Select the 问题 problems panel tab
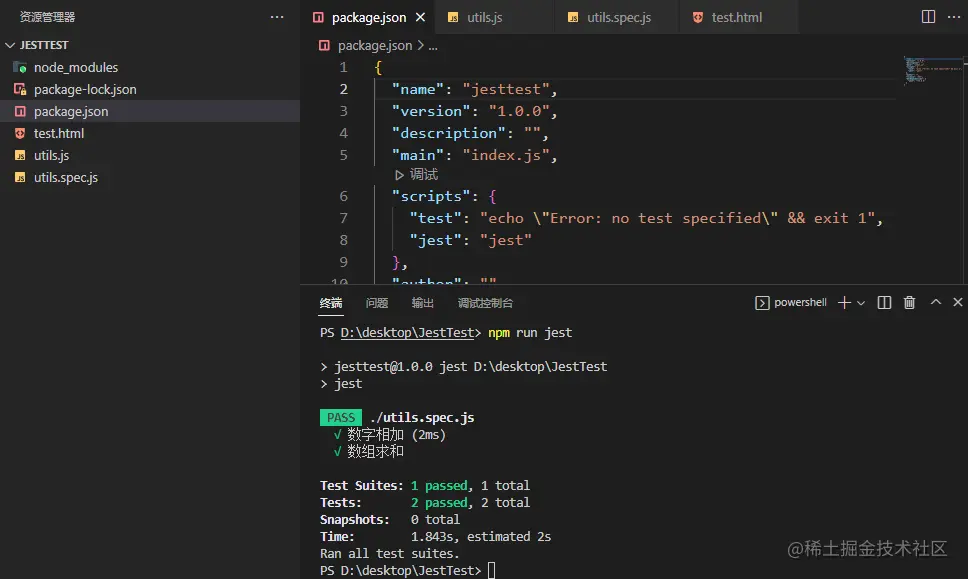Screen dimensions: 968x579 pos(377,302)
